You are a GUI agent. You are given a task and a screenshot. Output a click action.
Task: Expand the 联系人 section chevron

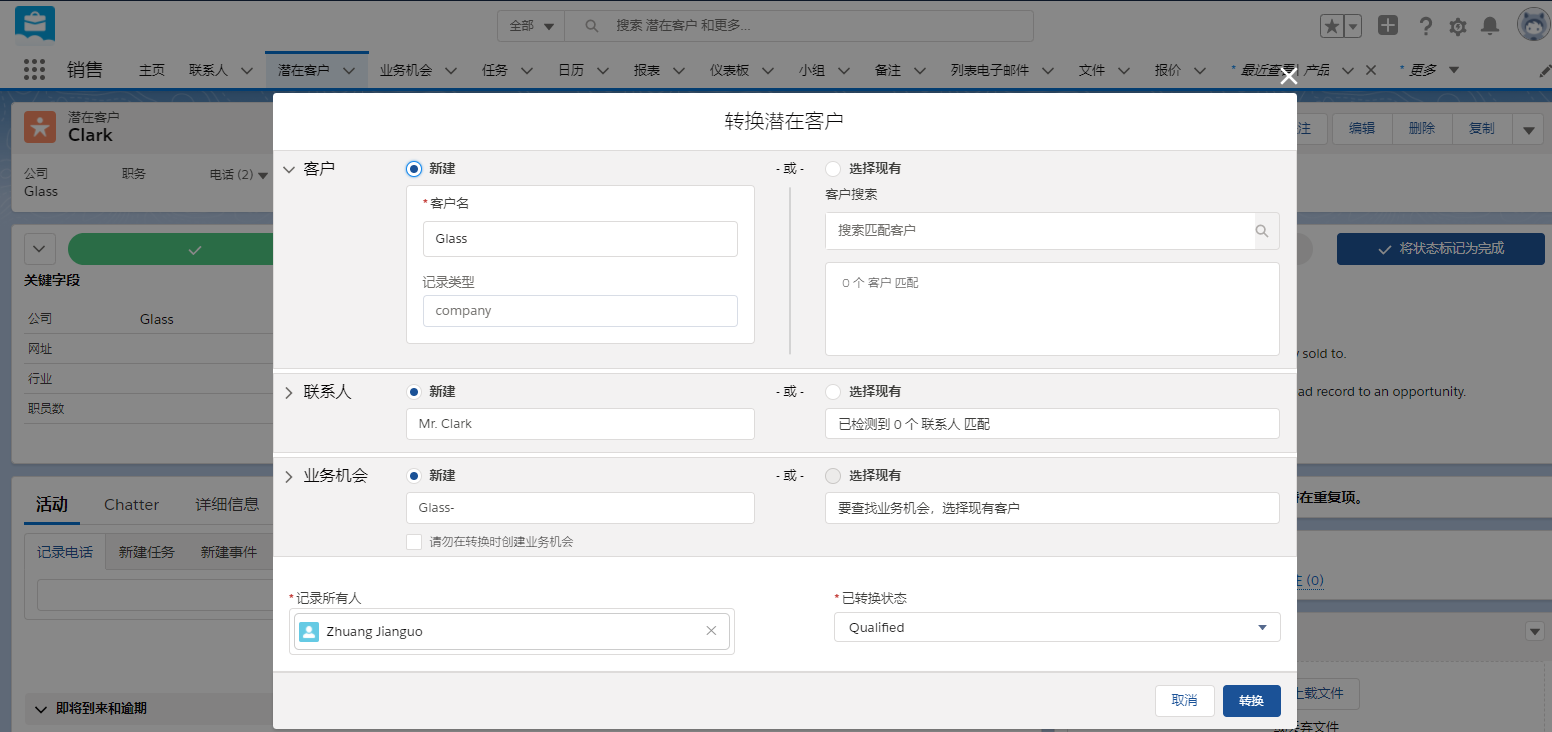[x=289, y=391]
